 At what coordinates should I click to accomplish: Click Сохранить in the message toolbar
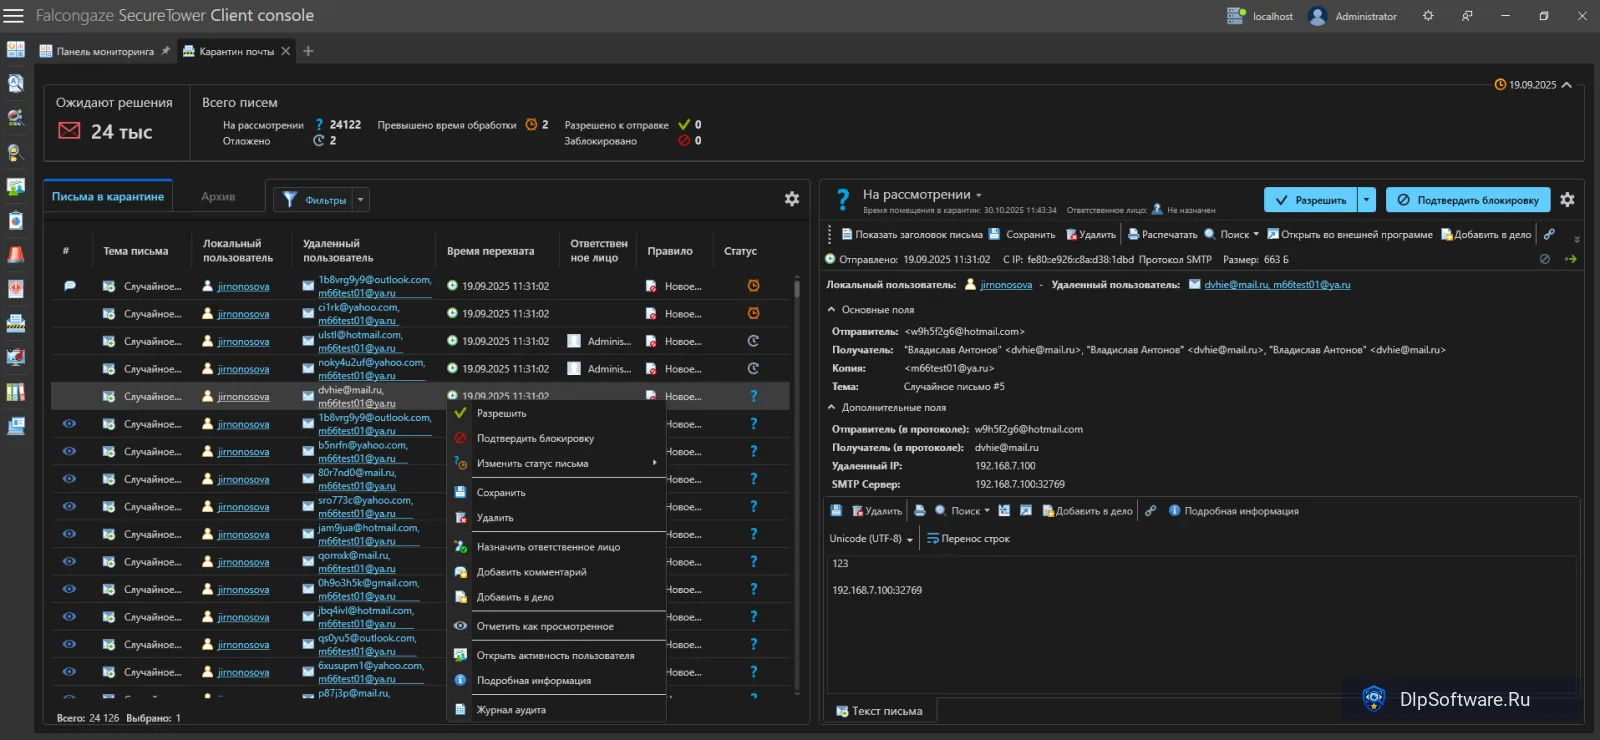tap(1022, 234)
